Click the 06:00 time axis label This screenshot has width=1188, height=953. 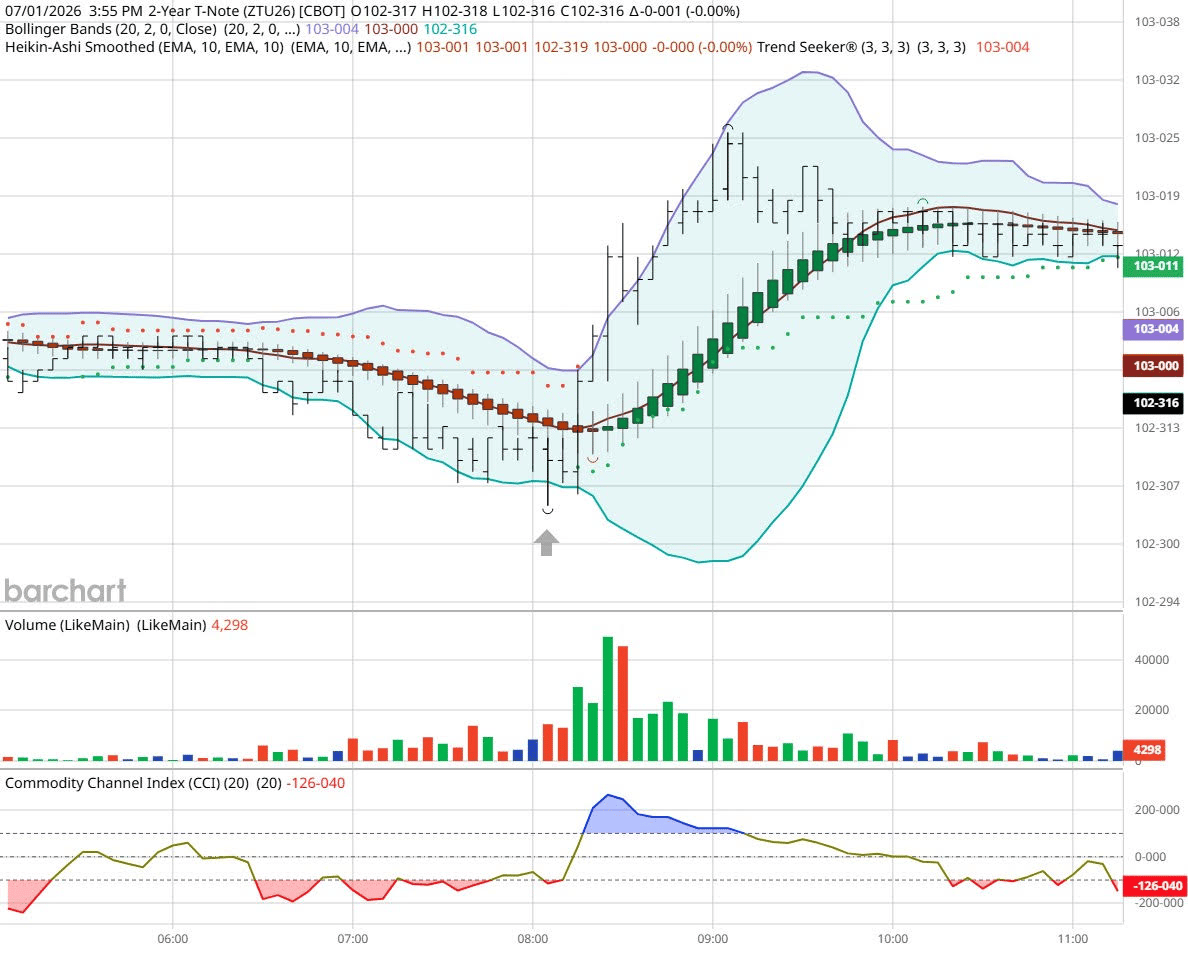click(x=173, y=939)
